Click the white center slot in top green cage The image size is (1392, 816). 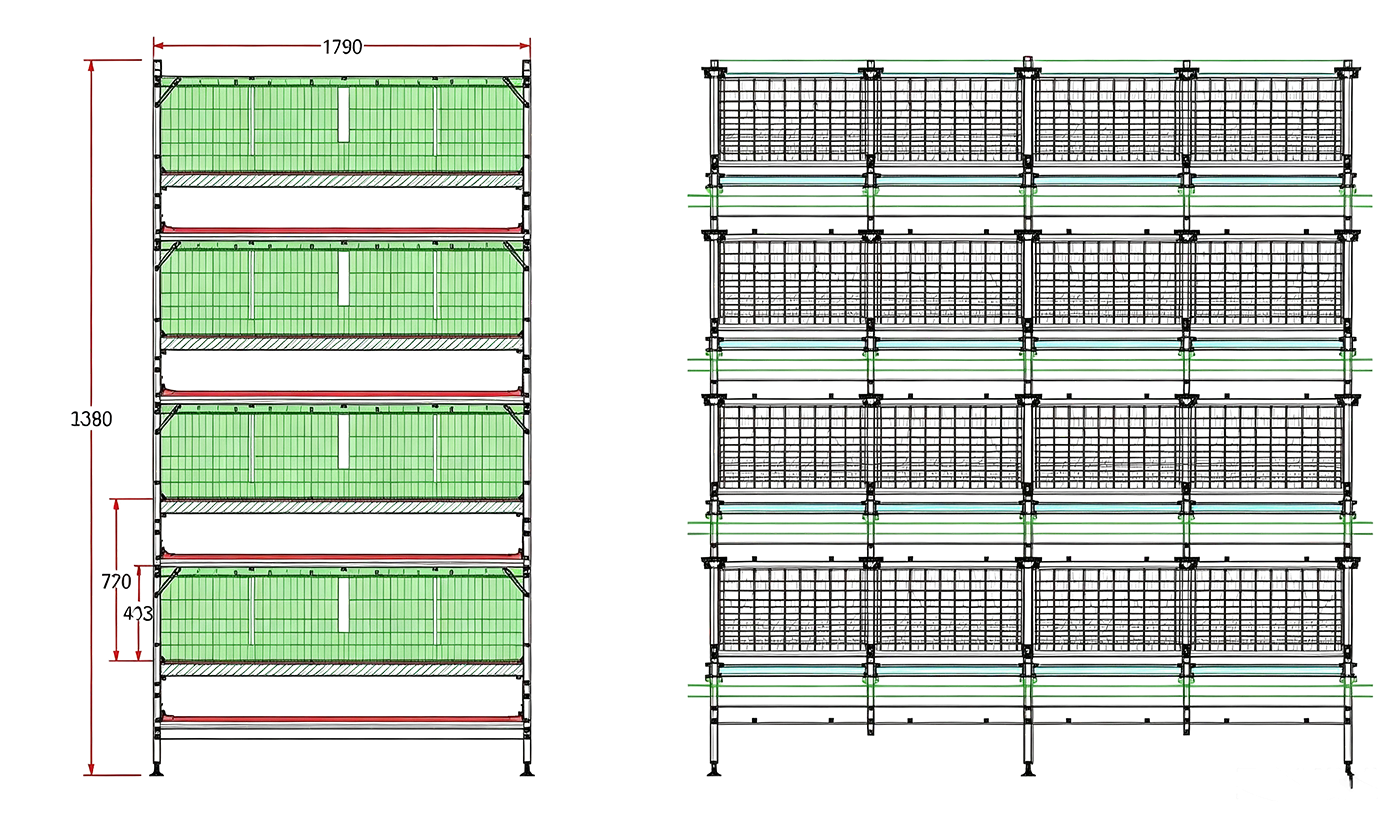pos(343,114)
